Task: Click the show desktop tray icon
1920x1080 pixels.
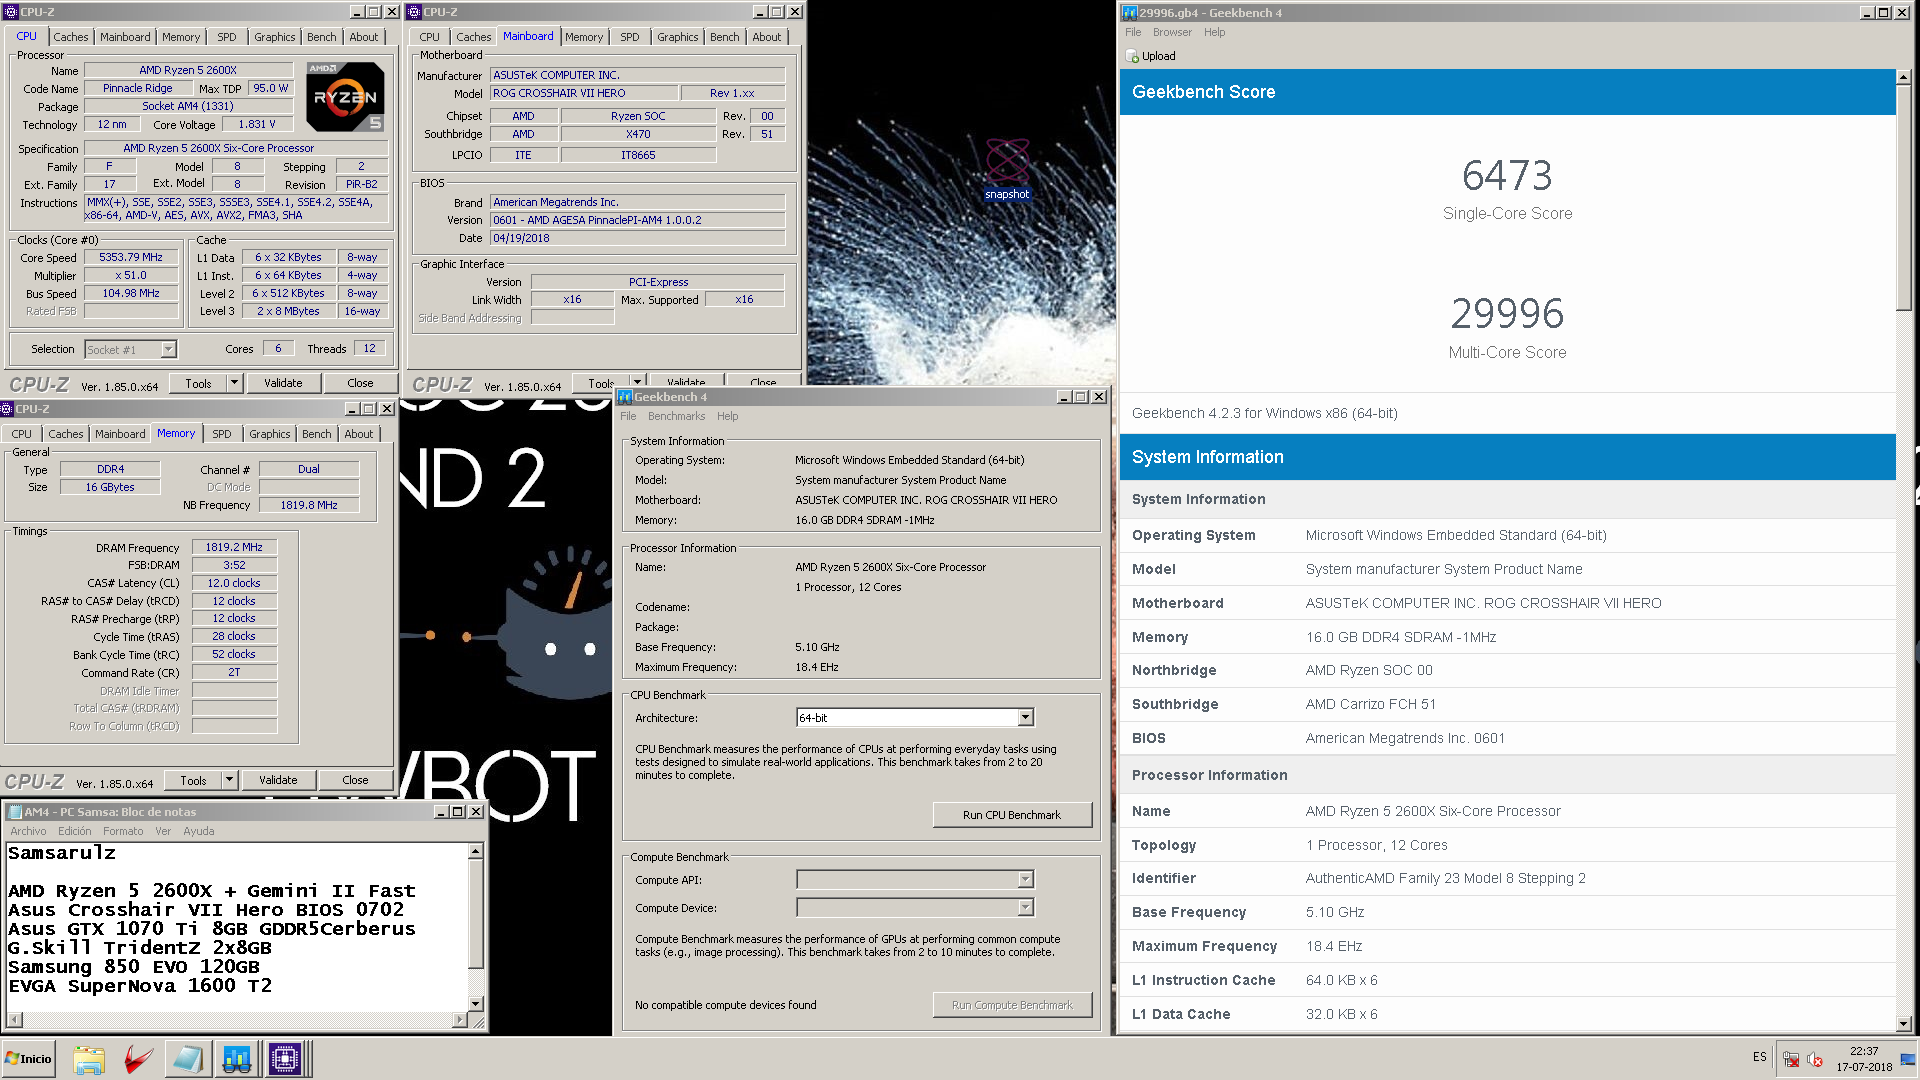Action: click(1908, 1059)
